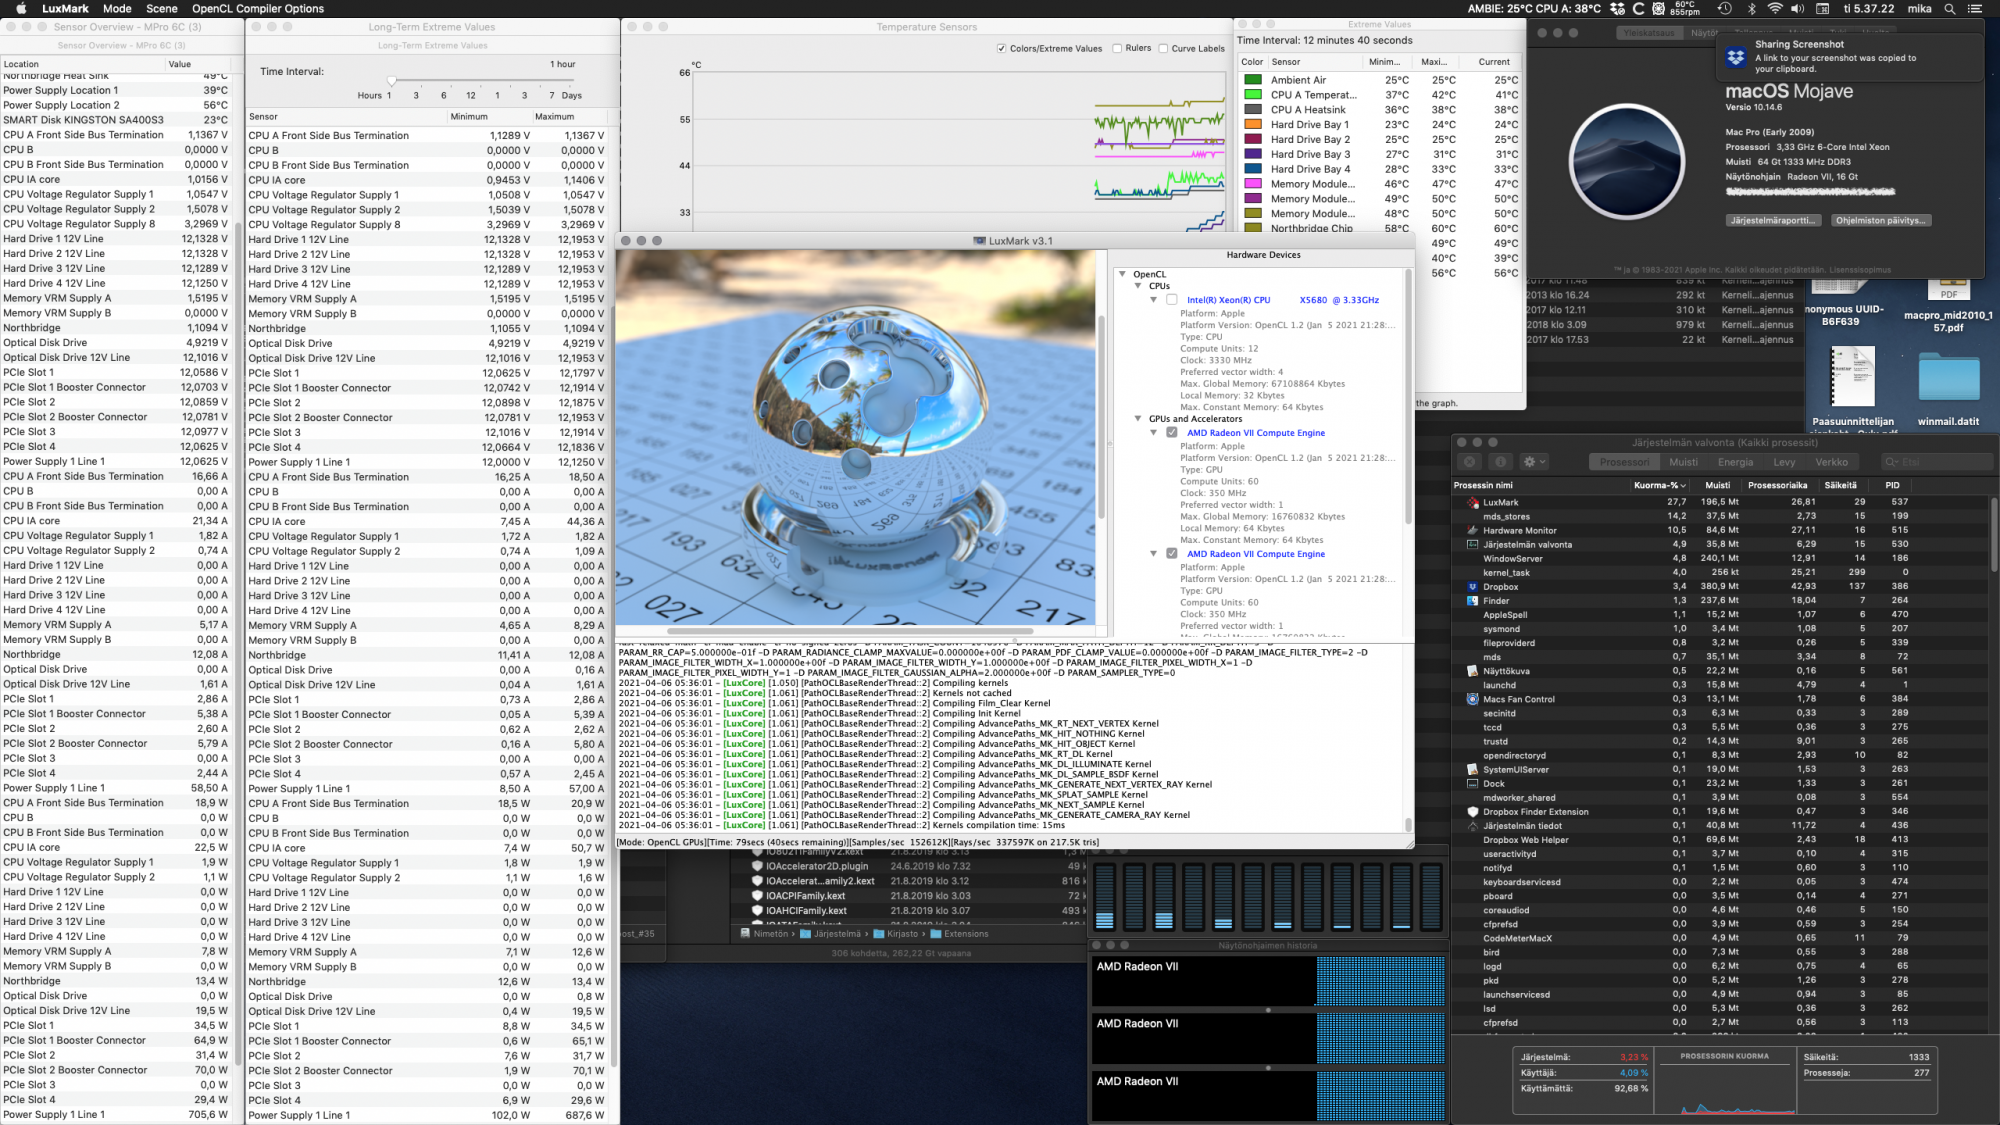Collapse the CPUs tree node
The width and height of the screenshot is (2000, 1125).
coord(1138,286)
